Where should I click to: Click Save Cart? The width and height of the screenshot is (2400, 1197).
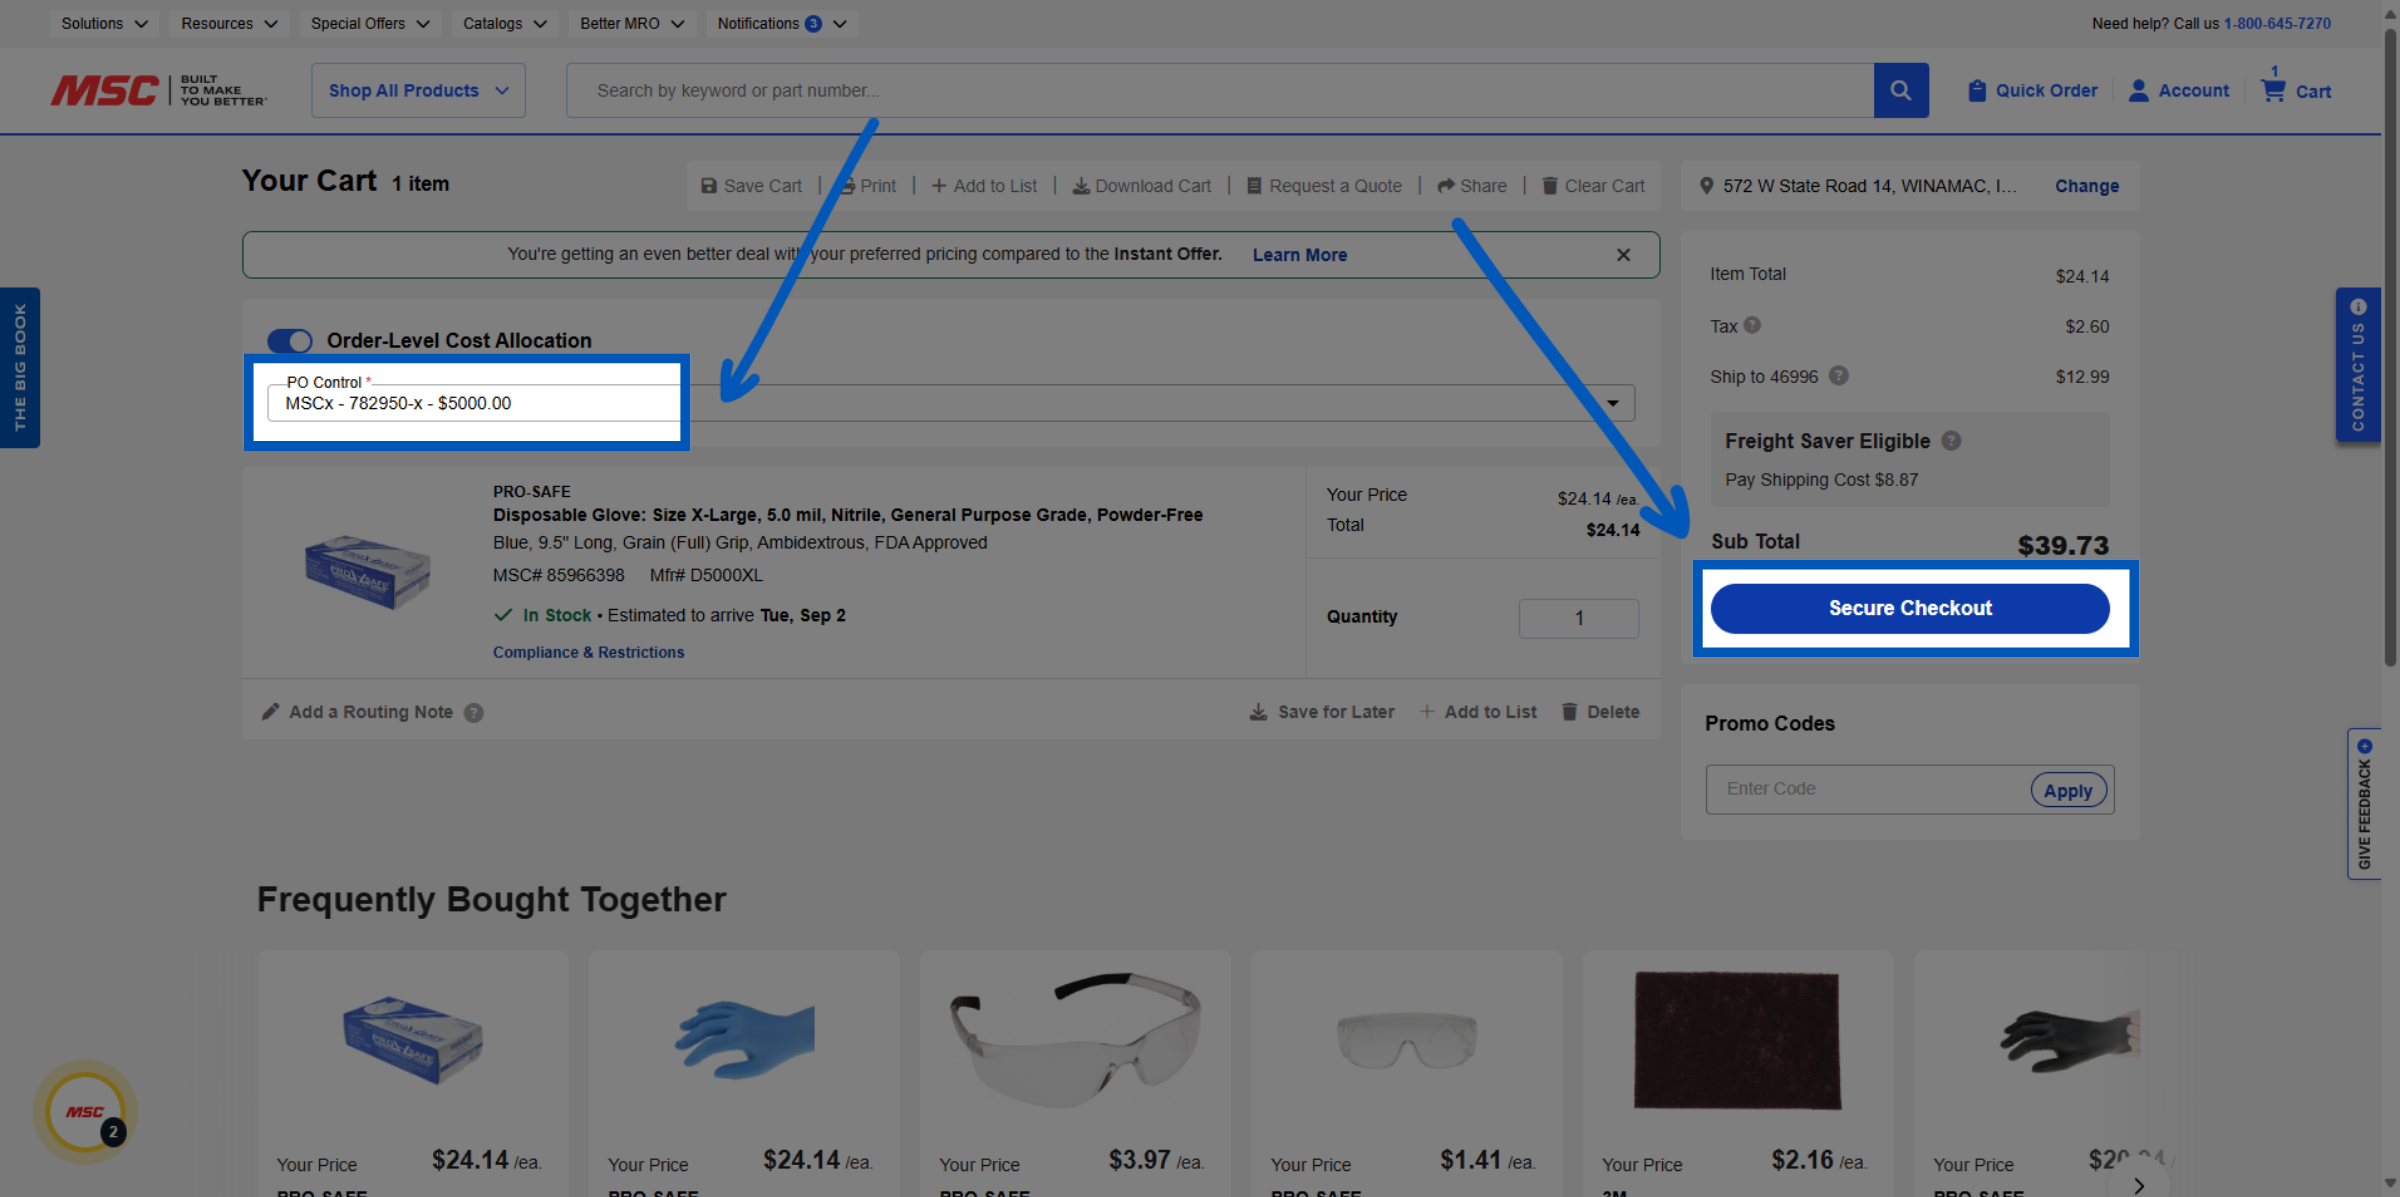(751, 186)
